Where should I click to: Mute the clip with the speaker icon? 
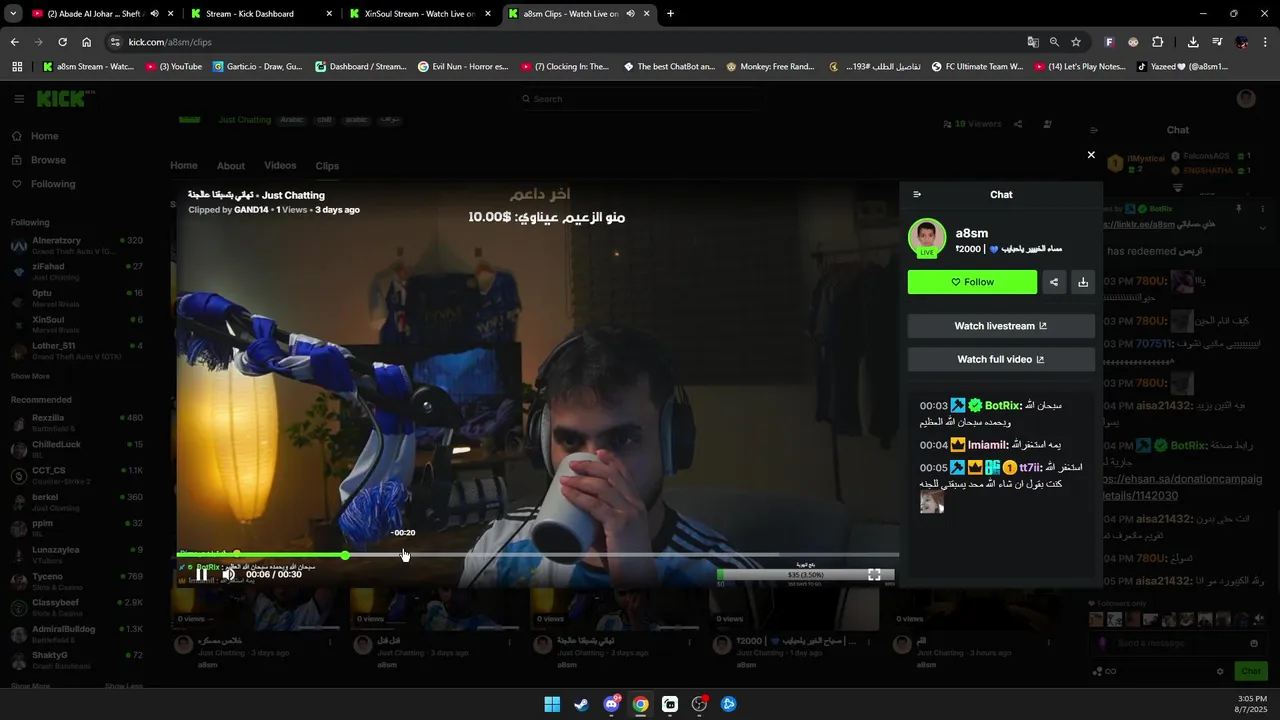pyautogui.click(x=229, y=574)
